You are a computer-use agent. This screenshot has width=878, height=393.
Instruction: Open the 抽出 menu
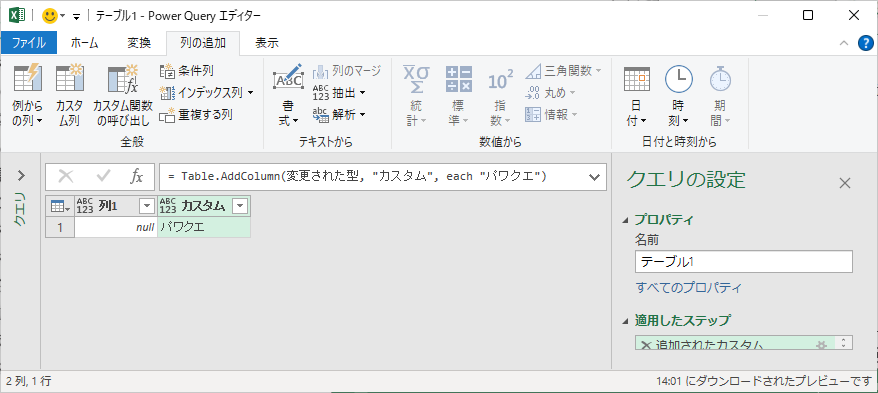(x=339, y=92)
